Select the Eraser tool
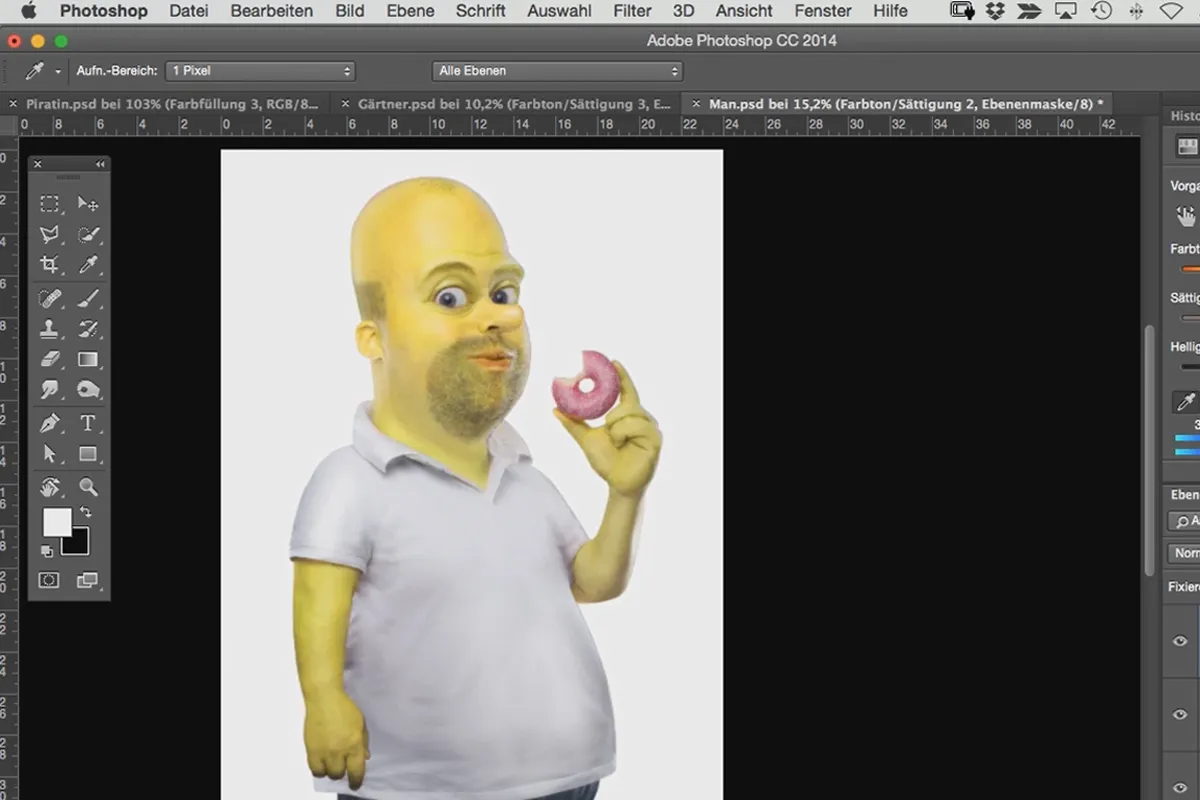The image size is (1200, 800). [49, 359]
